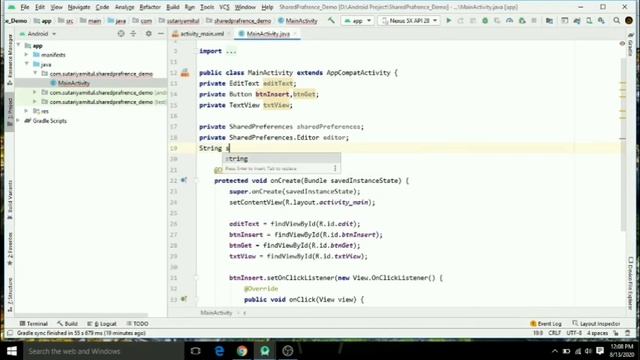Open the Help menu
Screen dimensions: 640x360
[267, 7]
